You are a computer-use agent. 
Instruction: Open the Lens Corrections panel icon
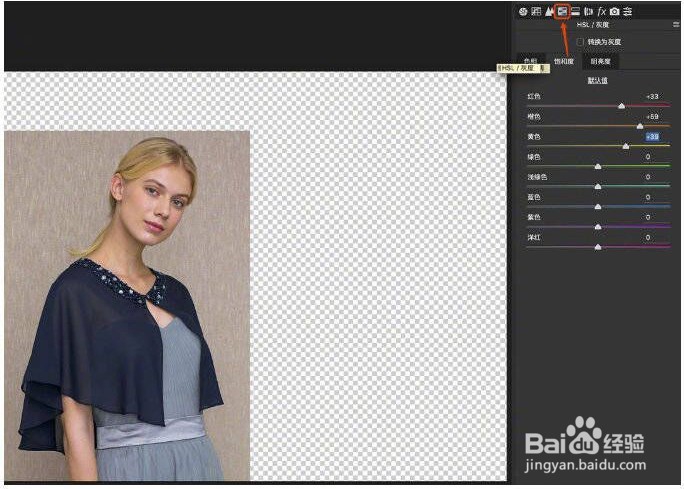588,12
